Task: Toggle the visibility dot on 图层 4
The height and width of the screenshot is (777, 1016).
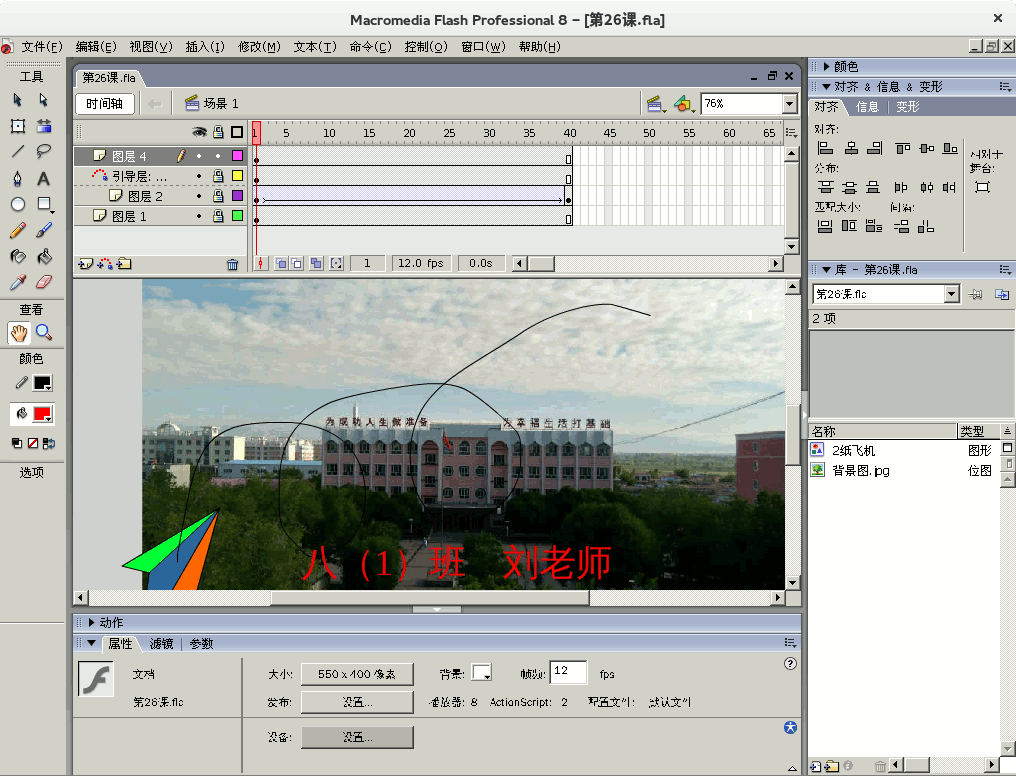Action: point(199,156)
